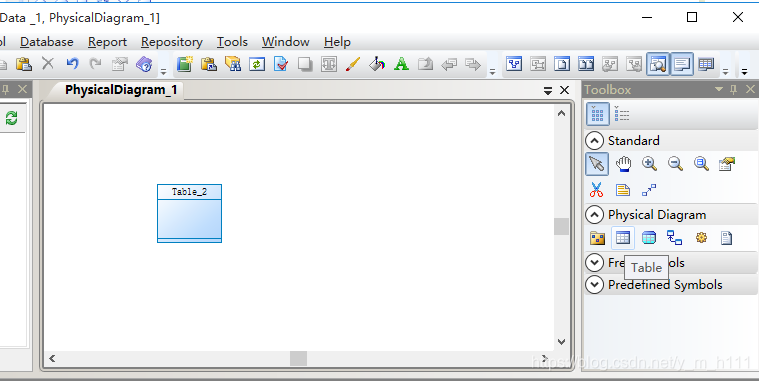Click the Find Objects binoculars icon
The height and width of the screenshot is (381, 759).
coord(233,64)
